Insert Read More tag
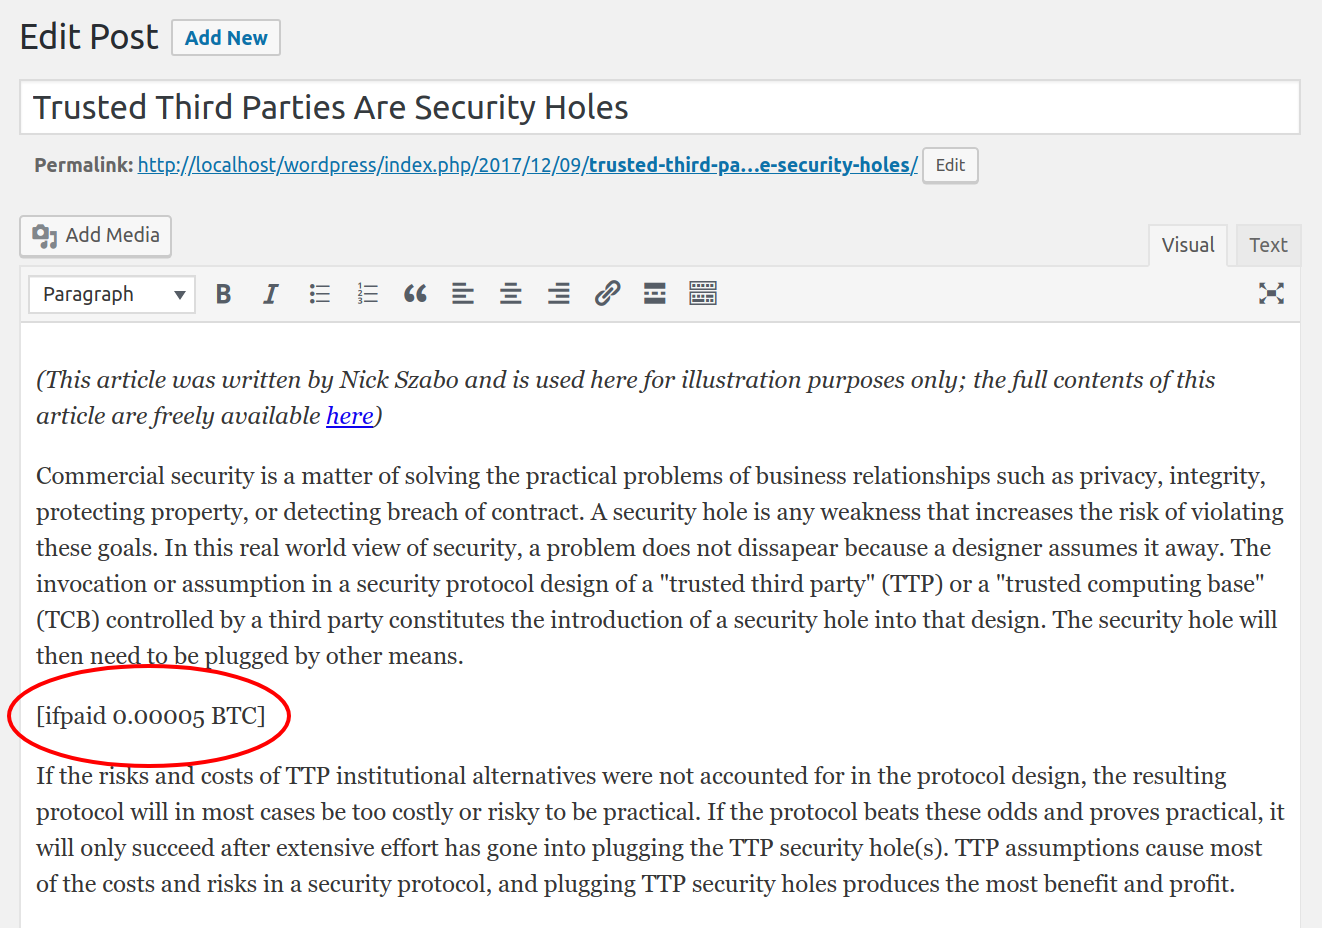The height and width of the screenshot is (928, 1322). tap(655, 294)
